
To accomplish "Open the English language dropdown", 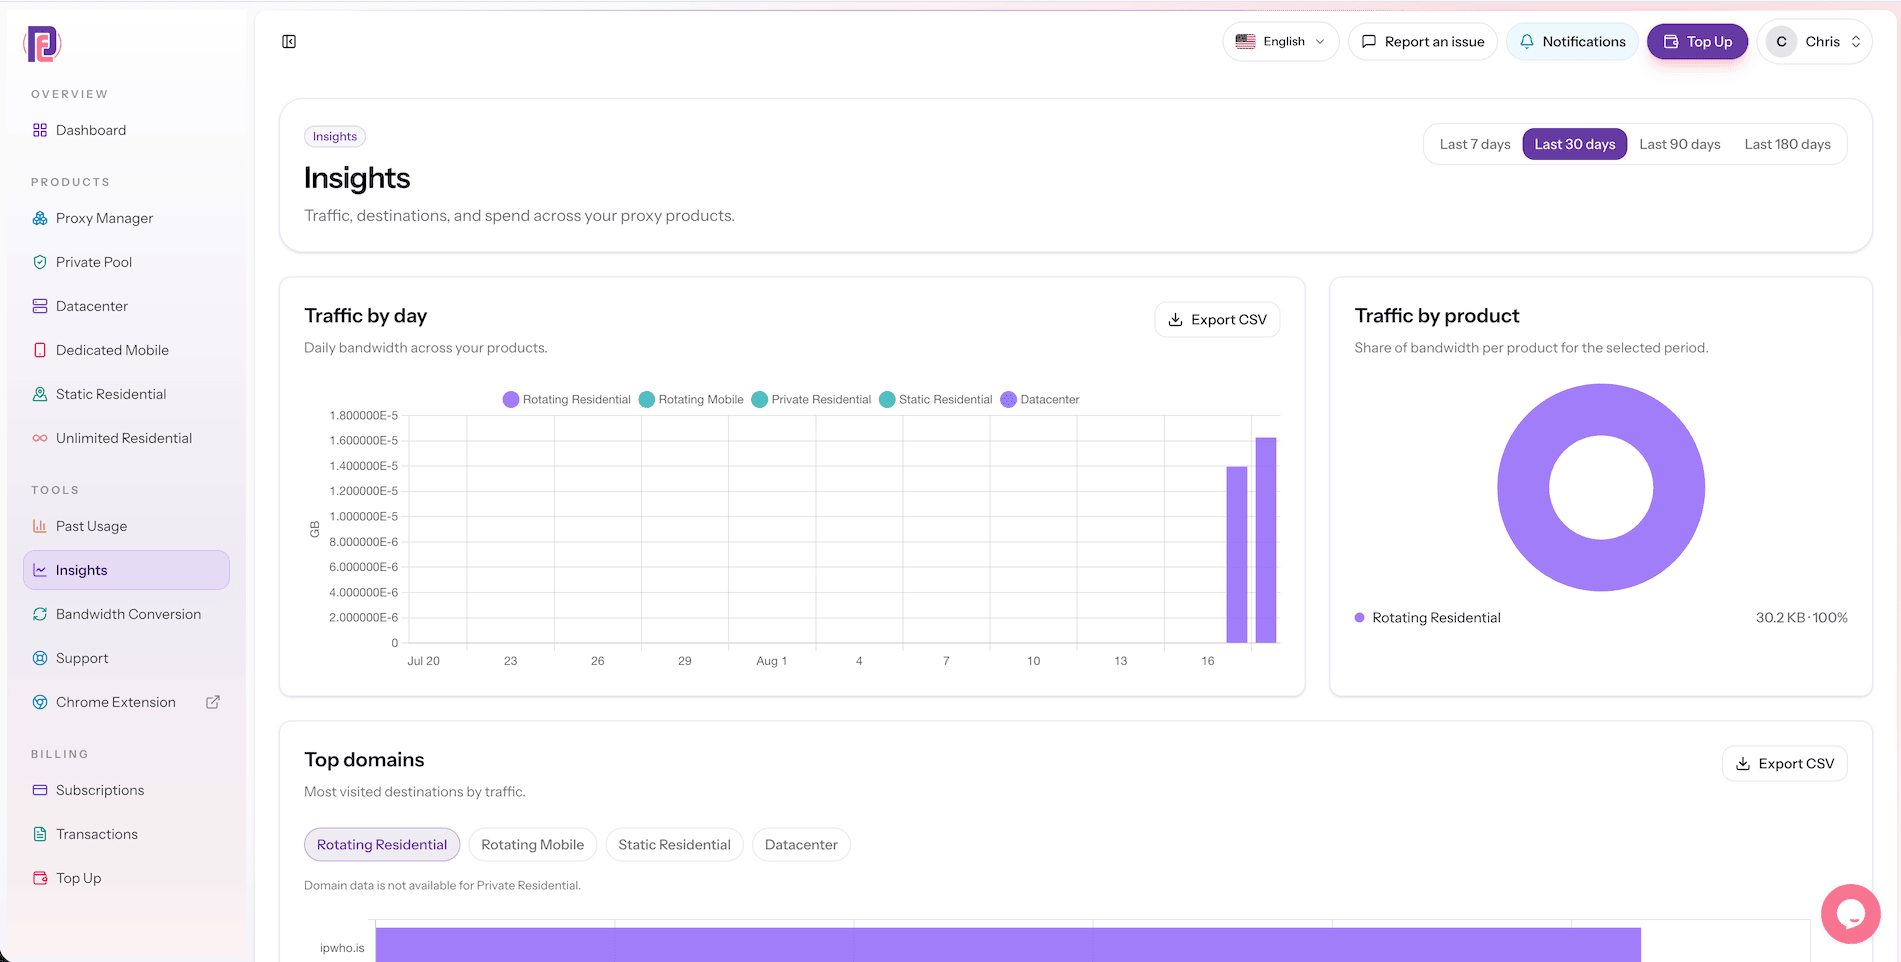I will point(1280,41).
